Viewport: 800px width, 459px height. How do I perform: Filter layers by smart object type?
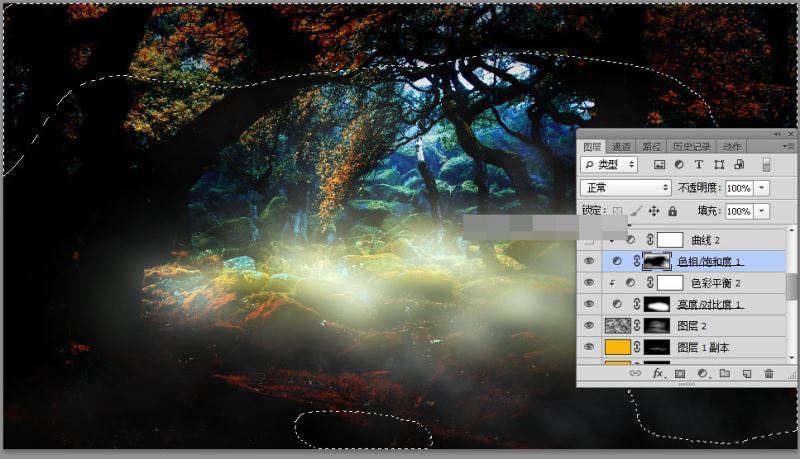pyautogui.click(x=739, y=164)
